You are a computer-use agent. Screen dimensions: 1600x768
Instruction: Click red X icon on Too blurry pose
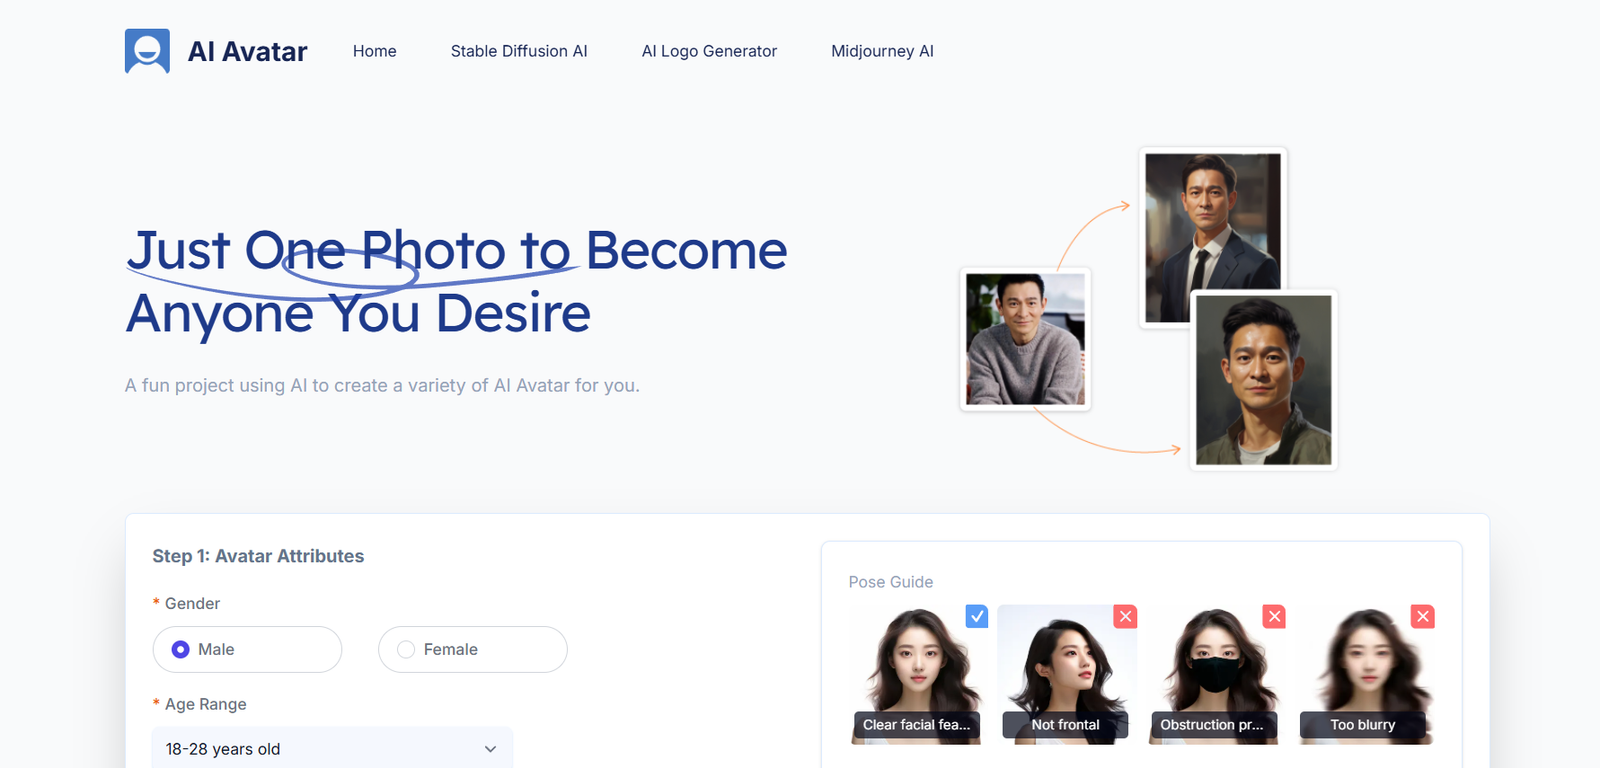[x=1422, y=617]
